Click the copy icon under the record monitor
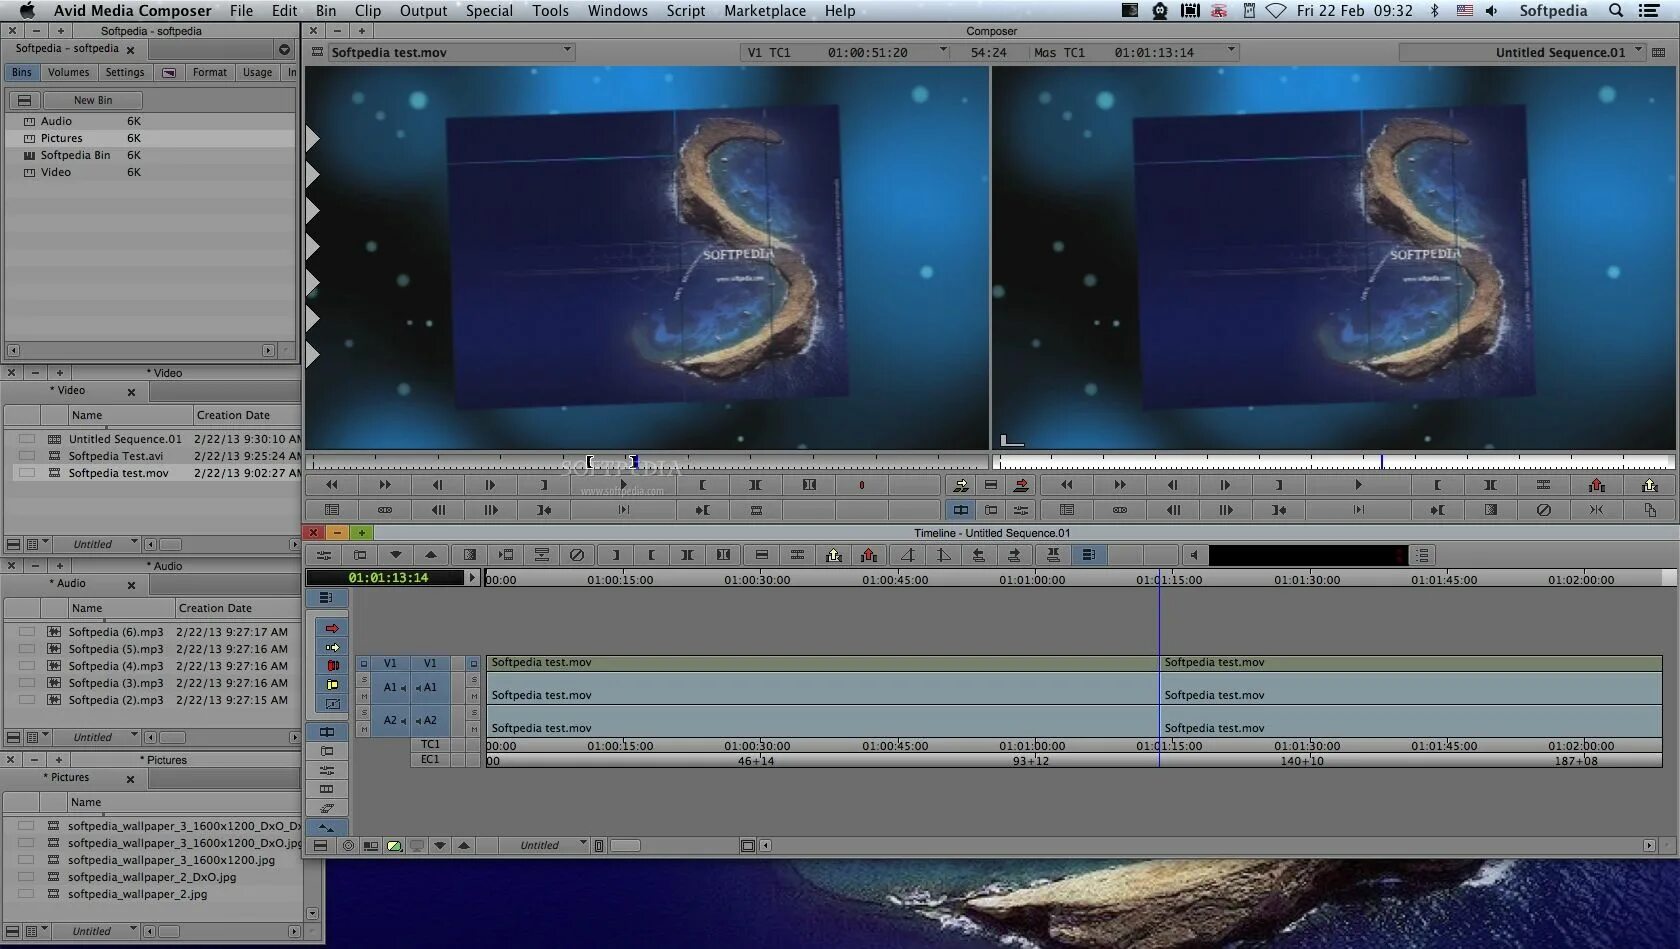This screenshot has width=1680, height=949. click(x=1649, y=510)
